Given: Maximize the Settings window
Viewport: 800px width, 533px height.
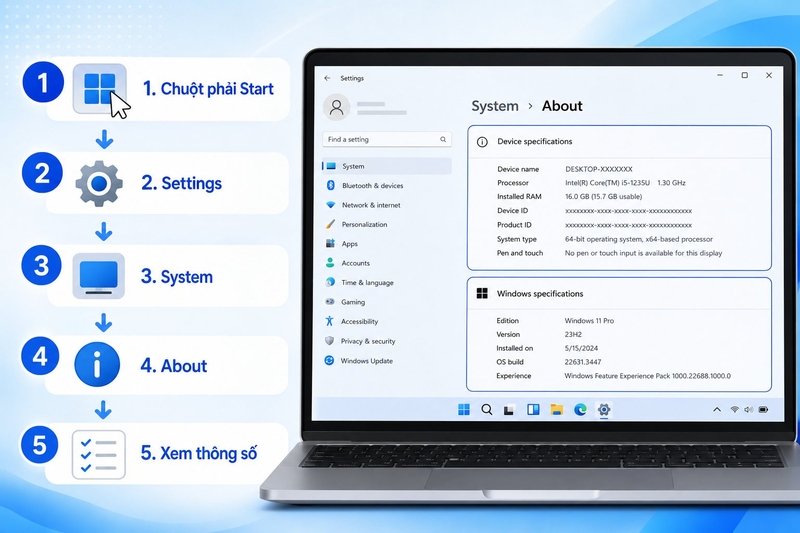Looking at the screenshot, I should [x=744, y=75].
